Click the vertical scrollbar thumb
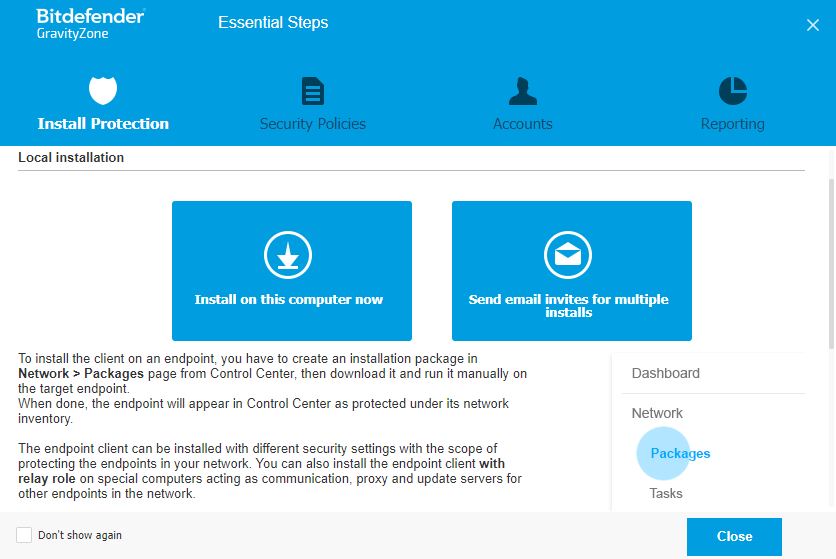 (x=831, y=264)
